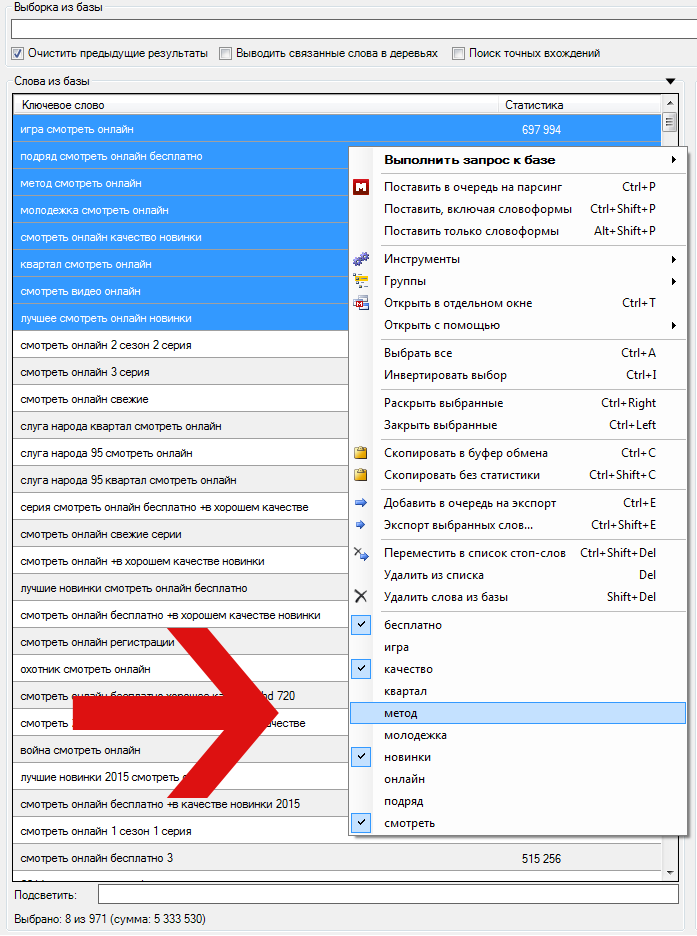Focus the 'Подсветить' input field
697x936 pixels.
click(388, 894)
